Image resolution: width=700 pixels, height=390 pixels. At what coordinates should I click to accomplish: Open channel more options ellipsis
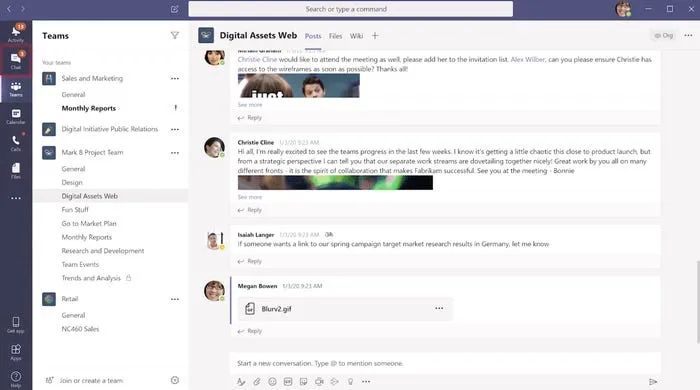(x=688, y=35)
